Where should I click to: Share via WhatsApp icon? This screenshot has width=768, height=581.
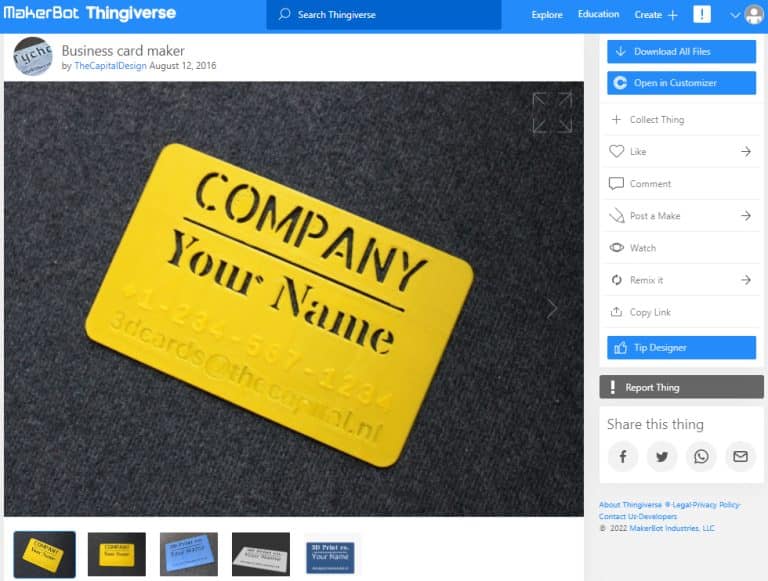[x=701, y=456]
